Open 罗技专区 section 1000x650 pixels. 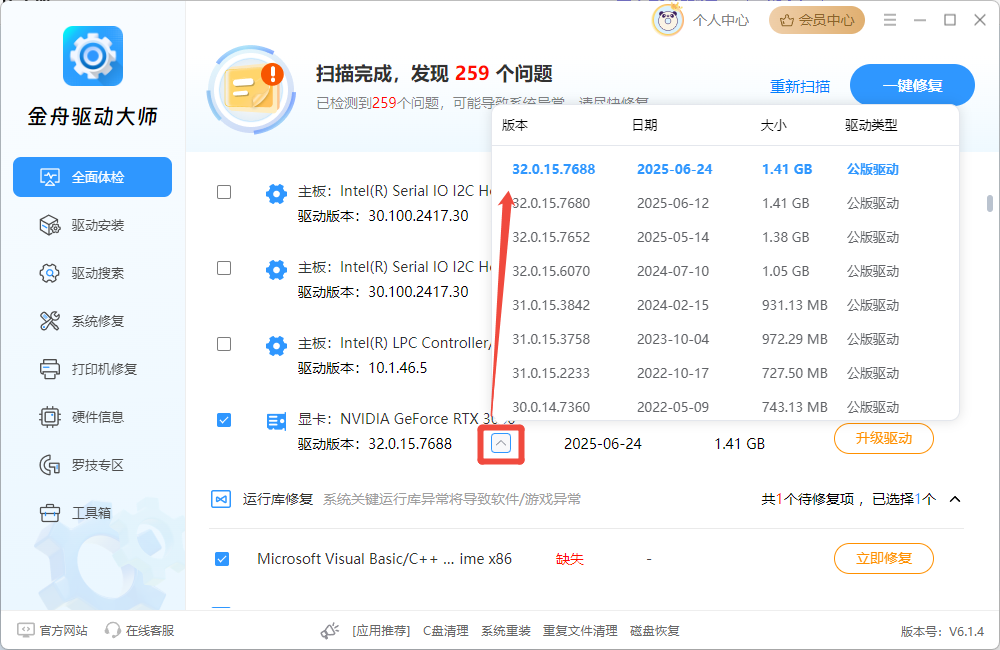click(x=92, y=465)
